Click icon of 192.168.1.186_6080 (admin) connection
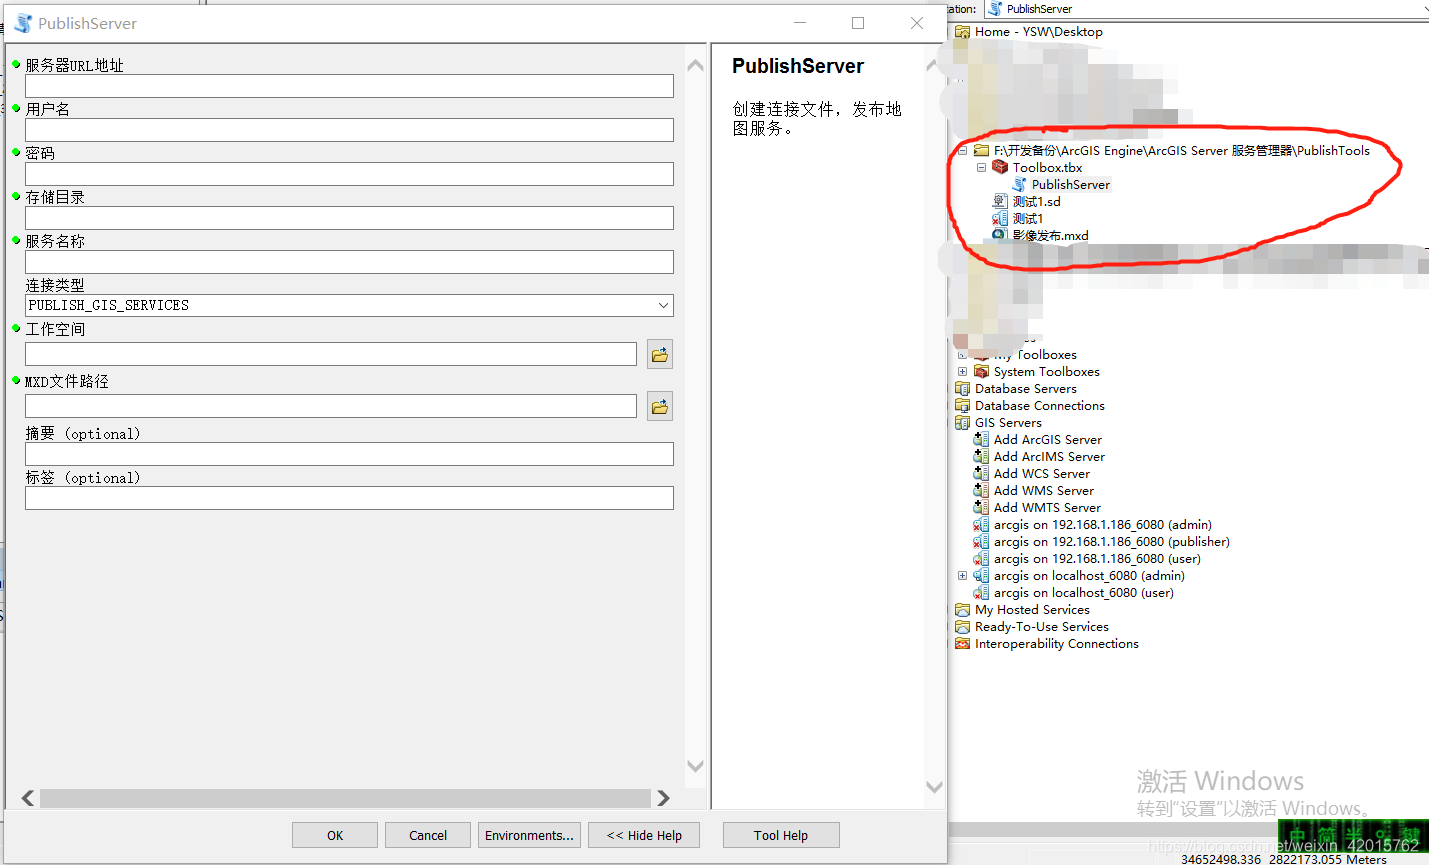This screenshot has width=1429, height=865. [x=981, y=524]
